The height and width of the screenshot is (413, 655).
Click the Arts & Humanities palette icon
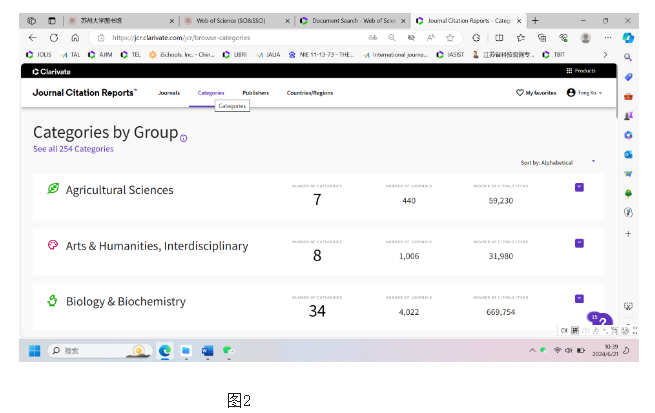click(x=53, y=245)
